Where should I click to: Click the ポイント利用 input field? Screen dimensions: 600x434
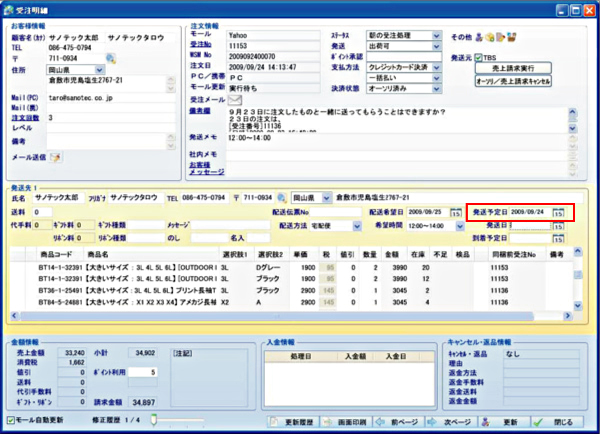pyautogui.click(x=142, y=372)
